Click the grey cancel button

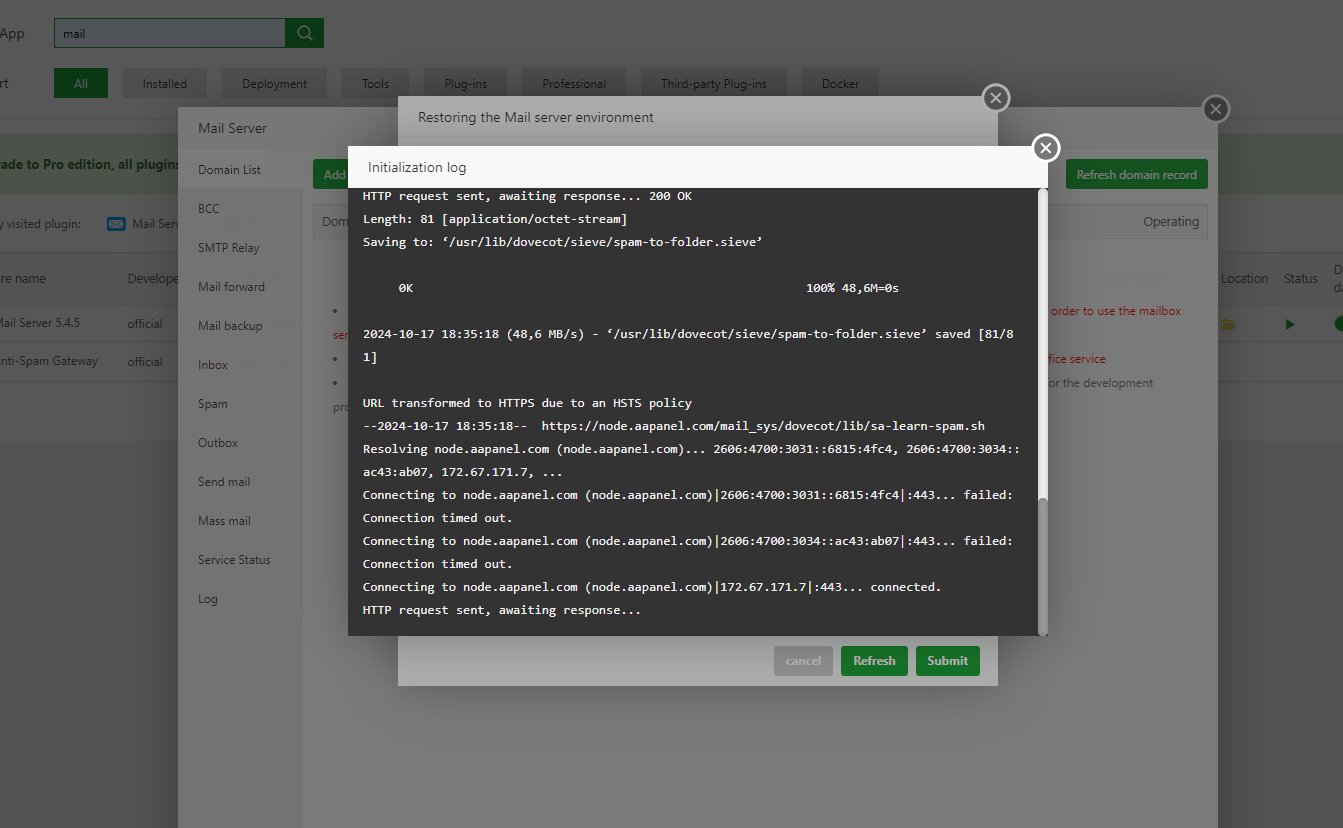(x=803, y=661)
